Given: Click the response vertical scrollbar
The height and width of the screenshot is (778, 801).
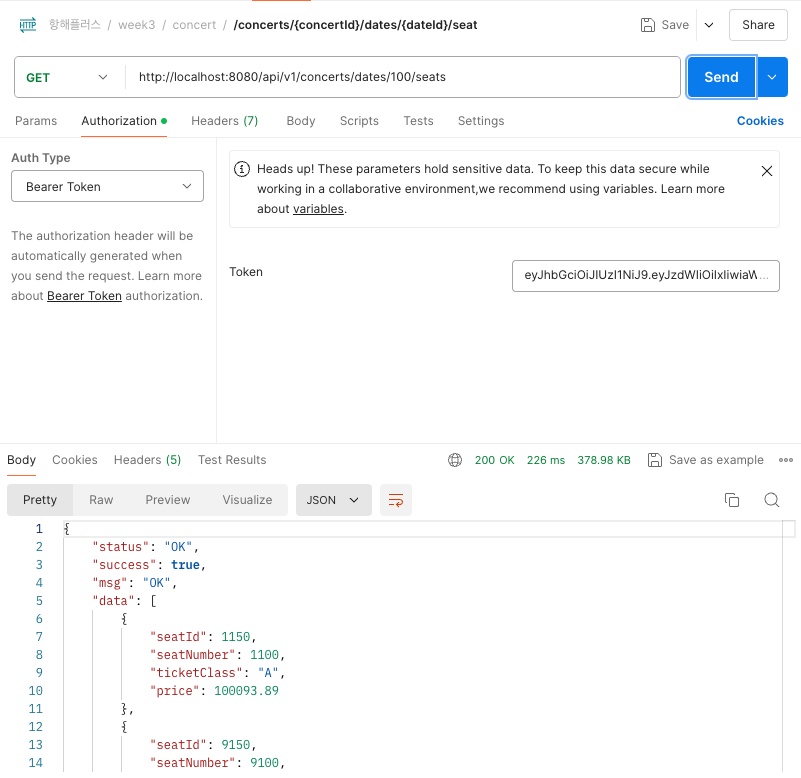Looking at the screenshot, I should click(789, 646).
